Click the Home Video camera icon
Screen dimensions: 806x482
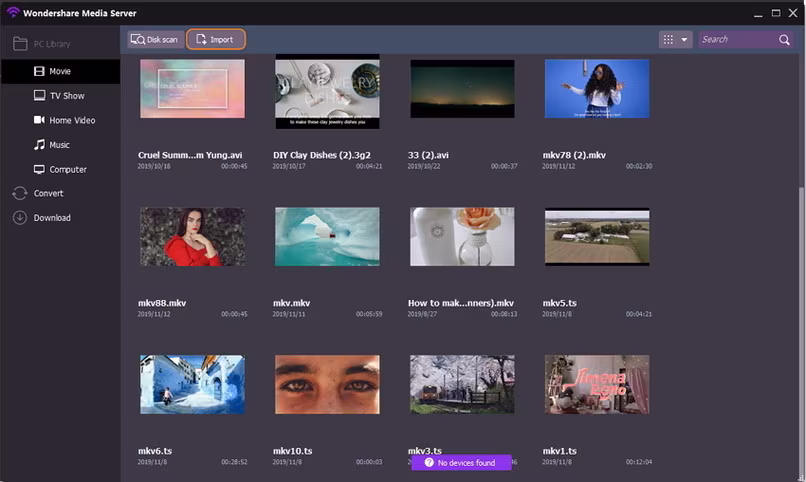click(39, 120)
